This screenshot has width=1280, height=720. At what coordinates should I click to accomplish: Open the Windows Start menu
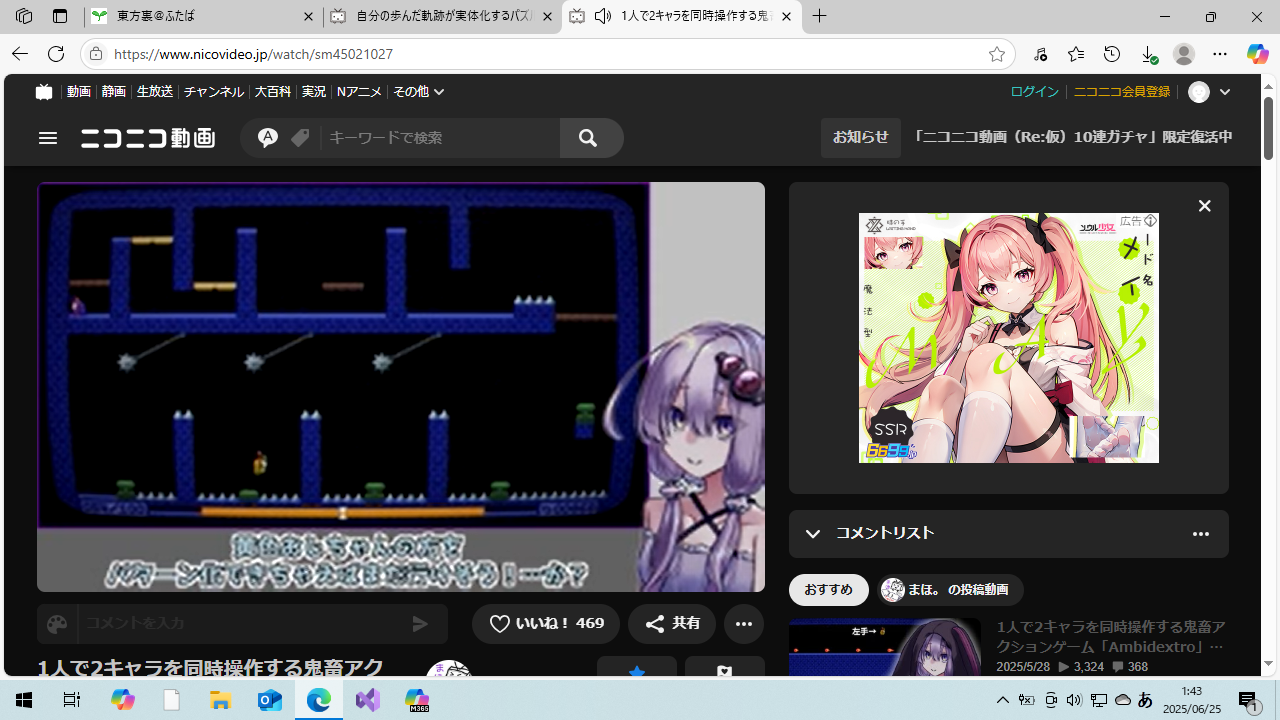click(x=24, y=700)
